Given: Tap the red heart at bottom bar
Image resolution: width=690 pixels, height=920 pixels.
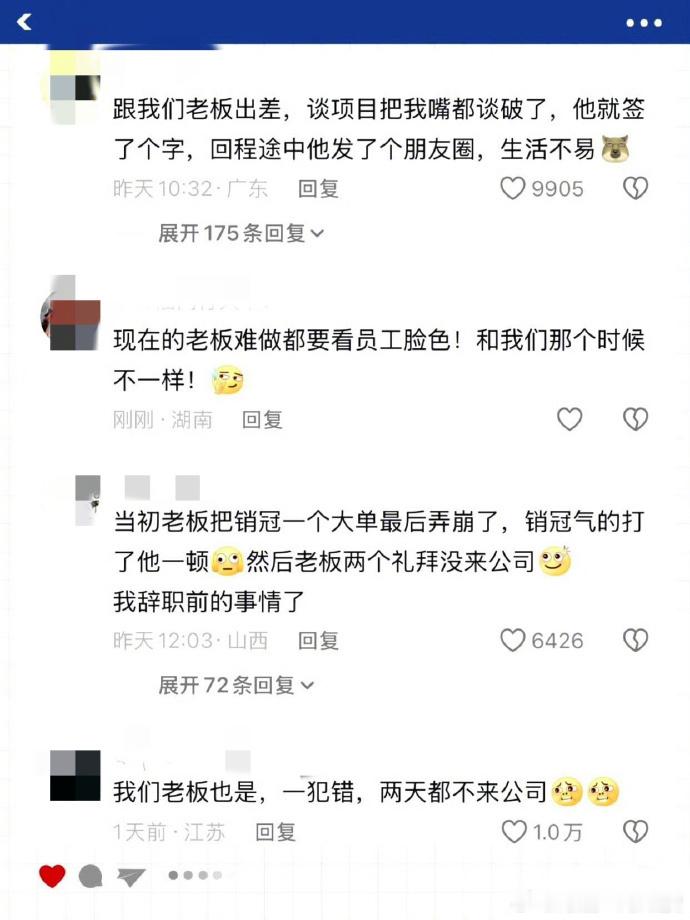Looking at the screenshot, I should 52,875.
